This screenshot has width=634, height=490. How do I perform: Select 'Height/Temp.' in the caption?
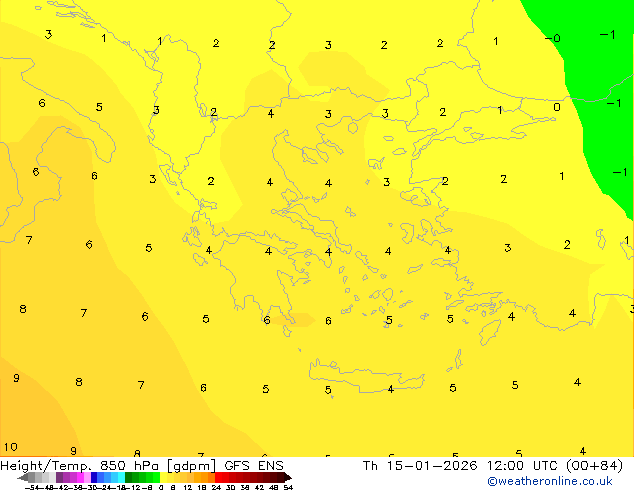(46, 465)
